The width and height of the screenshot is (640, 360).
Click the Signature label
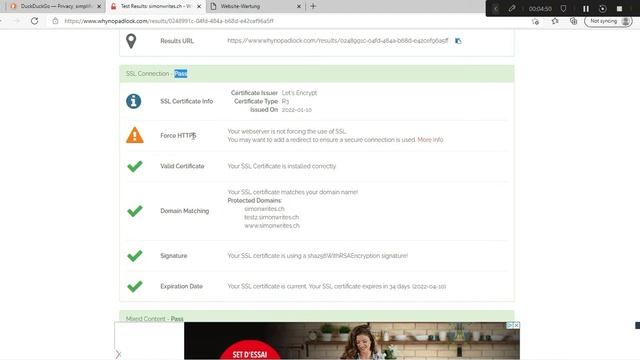coord(173,256)
